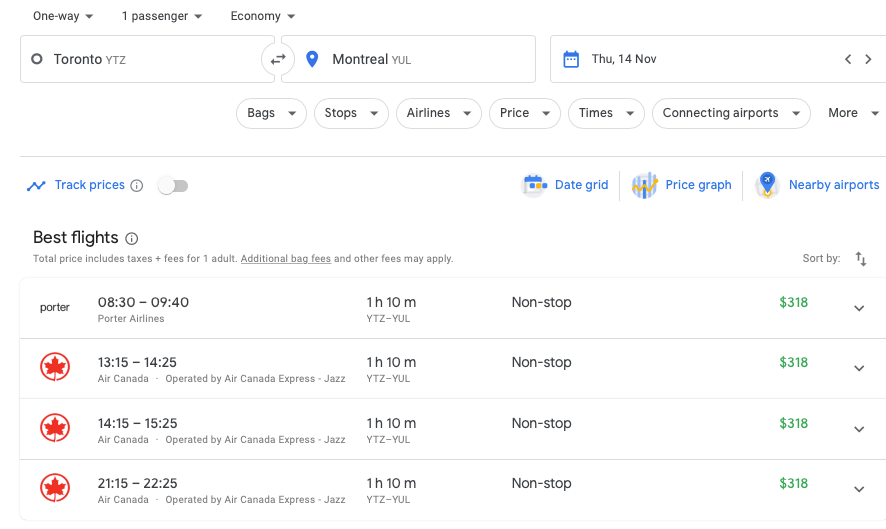The width and height of the screenshot is (886, 529).
Task: Open the Times filter
Action: point(606,113)
